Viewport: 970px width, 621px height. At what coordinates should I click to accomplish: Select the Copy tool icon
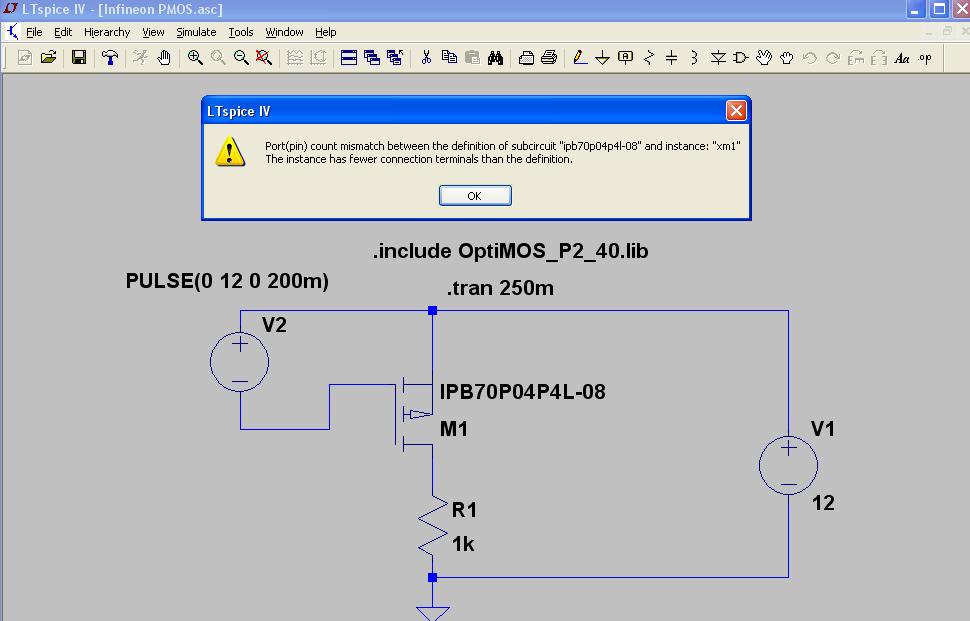(x=449, y=58)
